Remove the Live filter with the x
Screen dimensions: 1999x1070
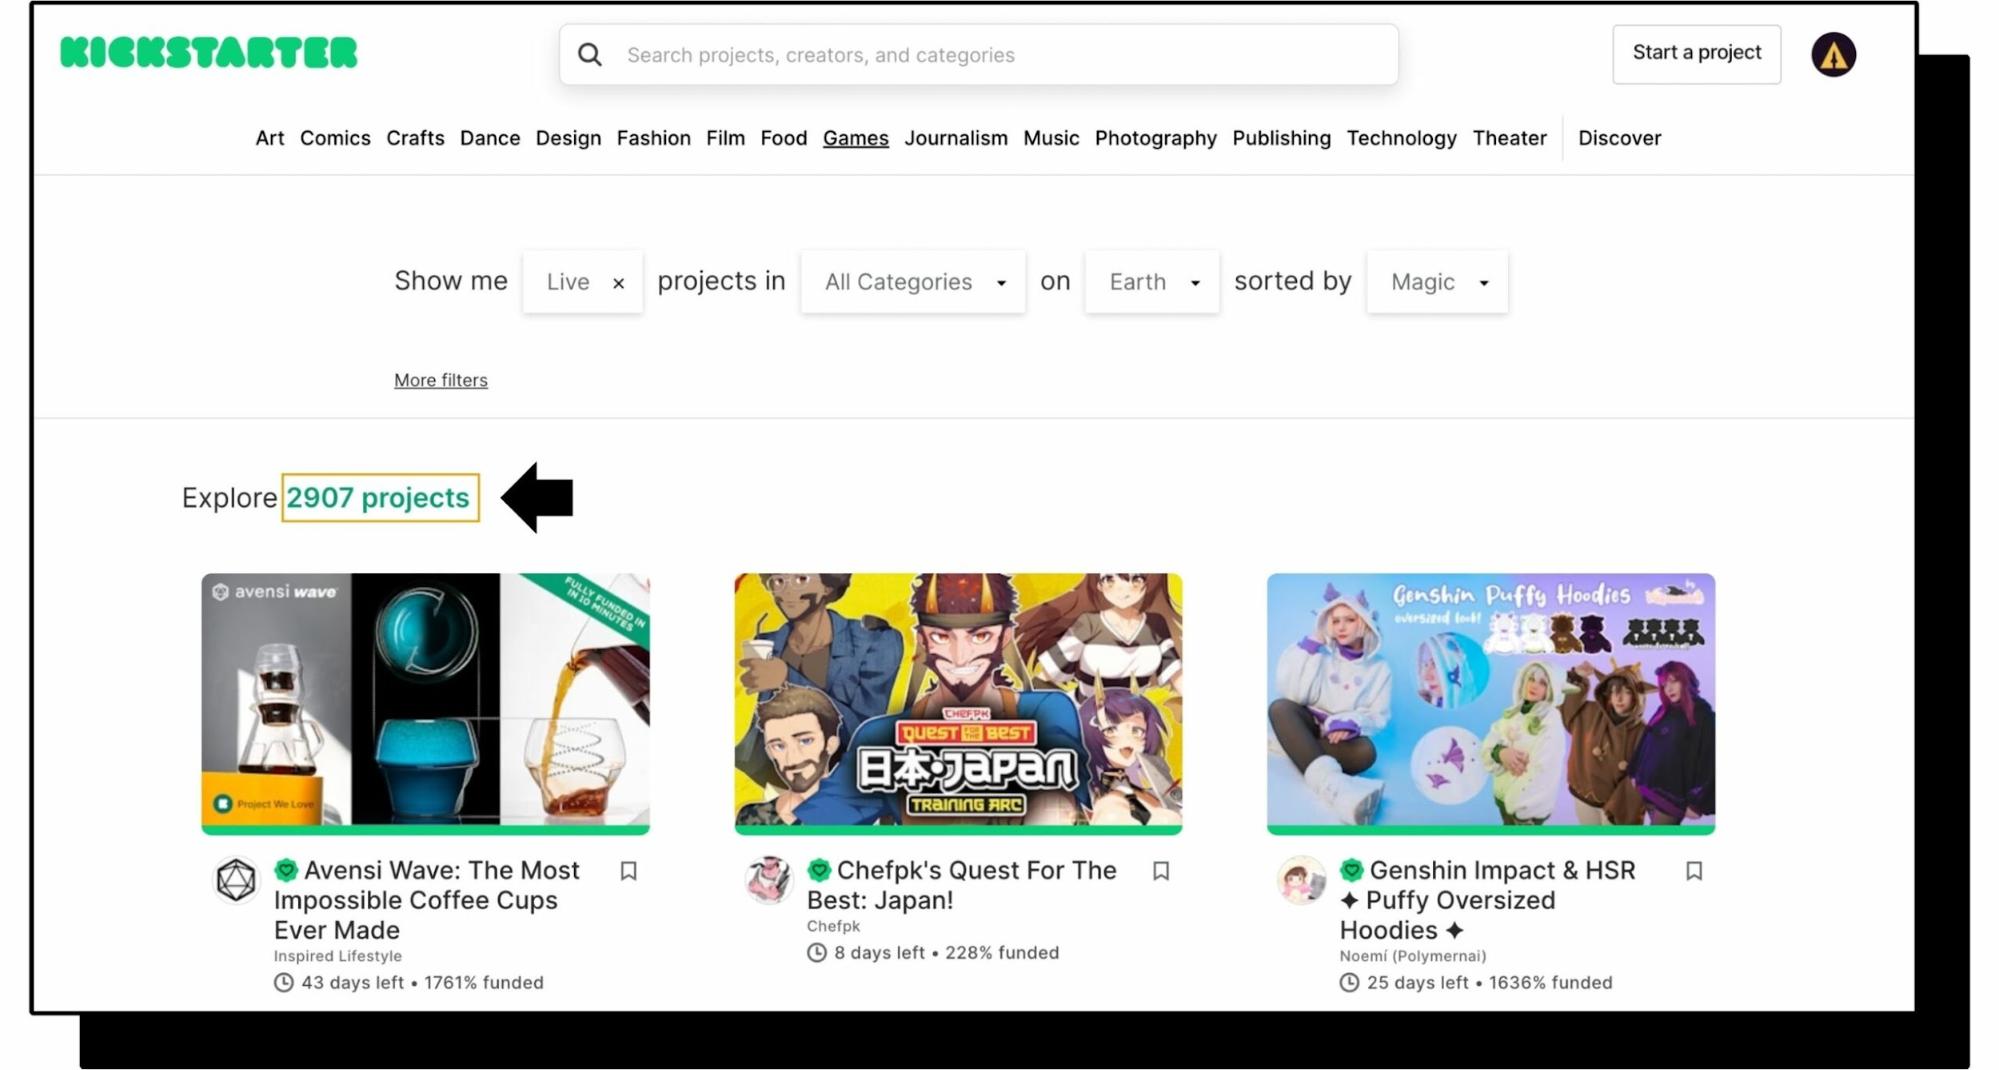point(619,283)
